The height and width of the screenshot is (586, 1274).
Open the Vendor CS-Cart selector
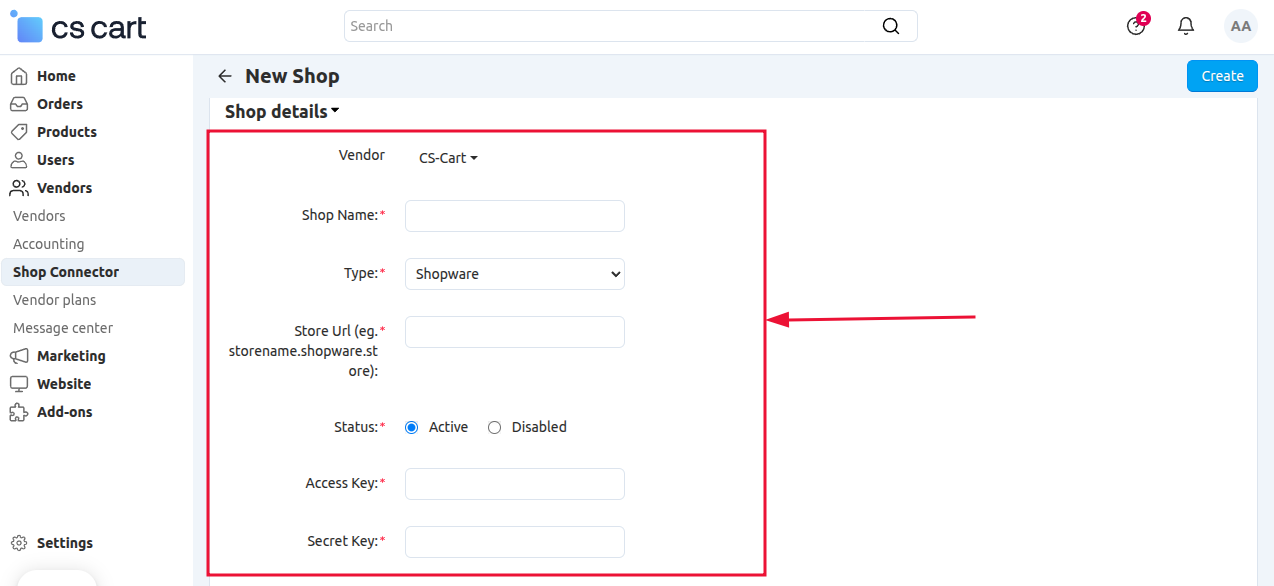pyautogui.click(x=447, y=157)
